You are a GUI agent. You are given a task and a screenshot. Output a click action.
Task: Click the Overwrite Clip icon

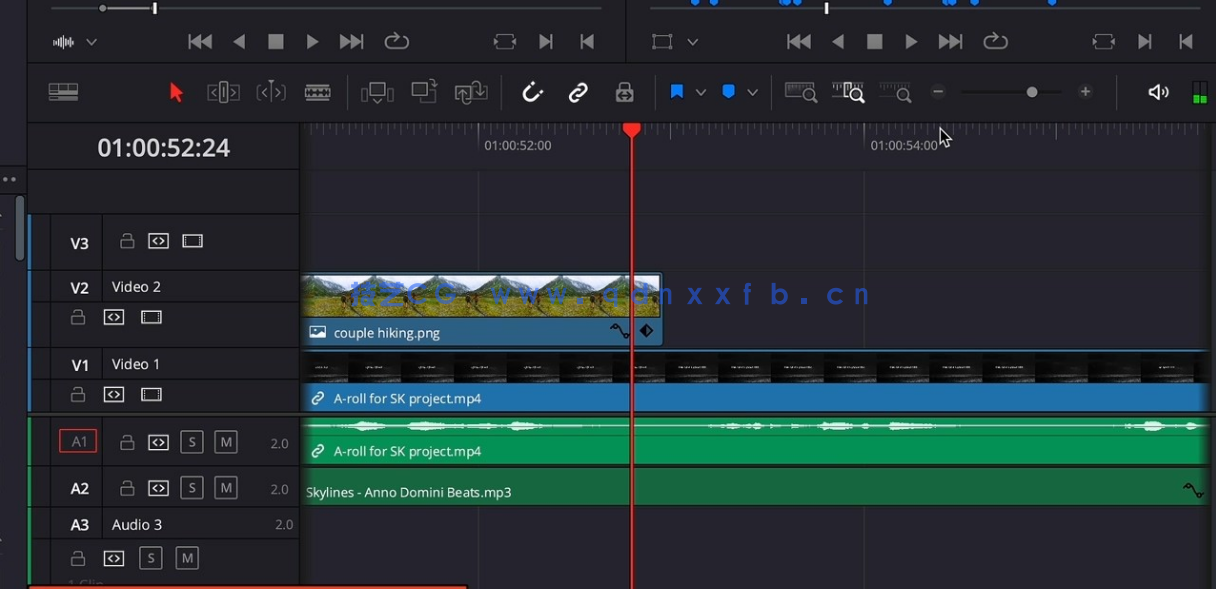coord(423,91)
